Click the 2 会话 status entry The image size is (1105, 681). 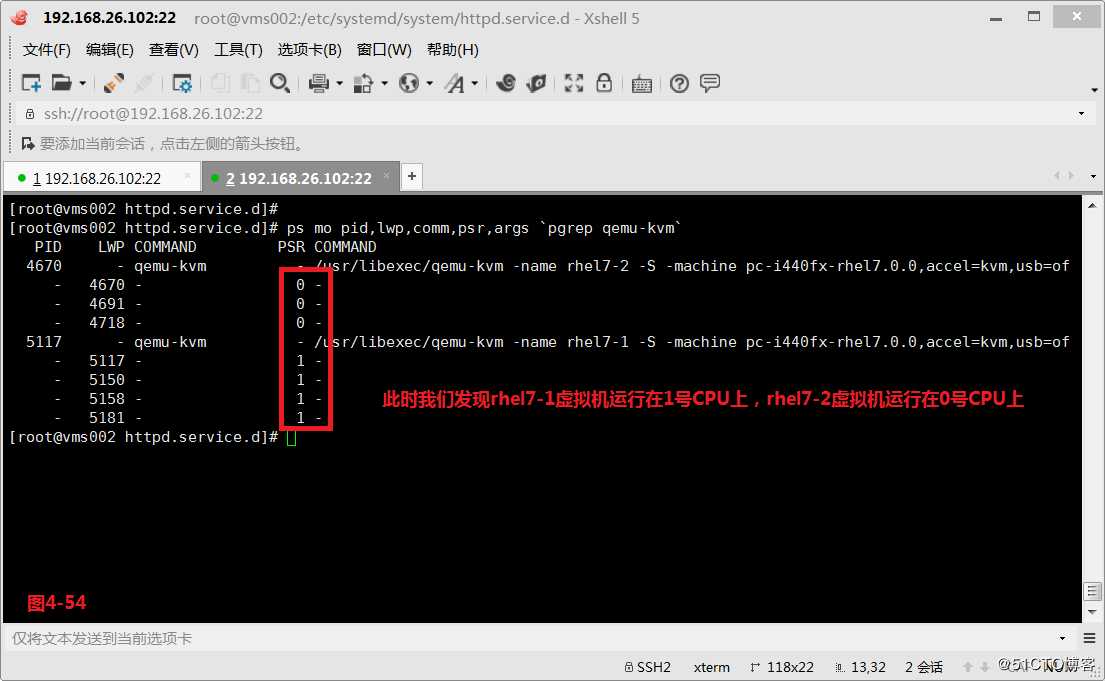coord(924,667)
